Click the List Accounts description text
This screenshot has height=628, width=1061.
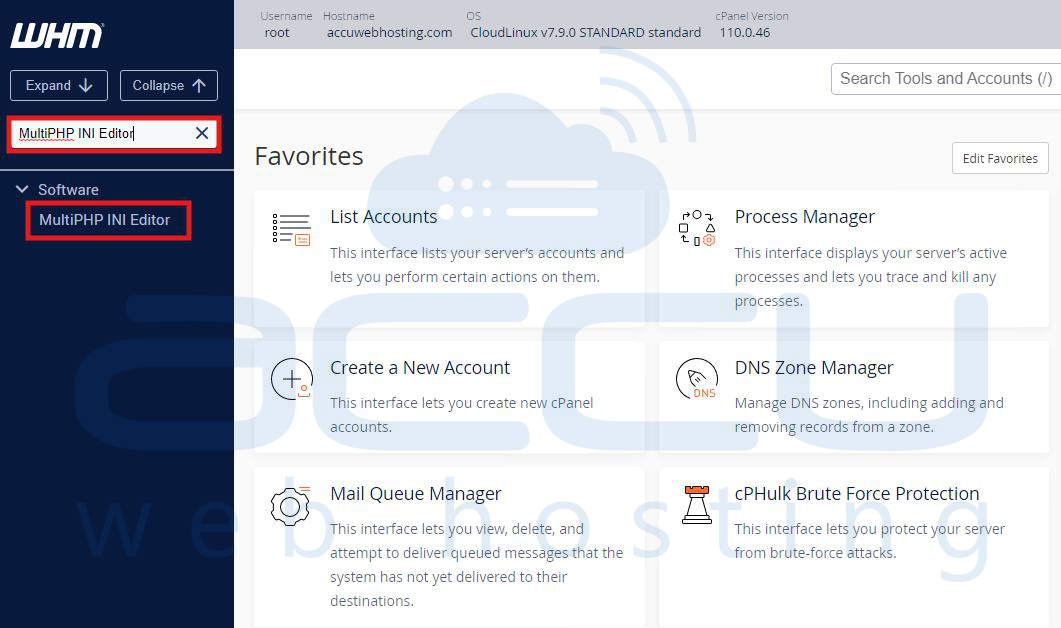(x=477, y=265)
